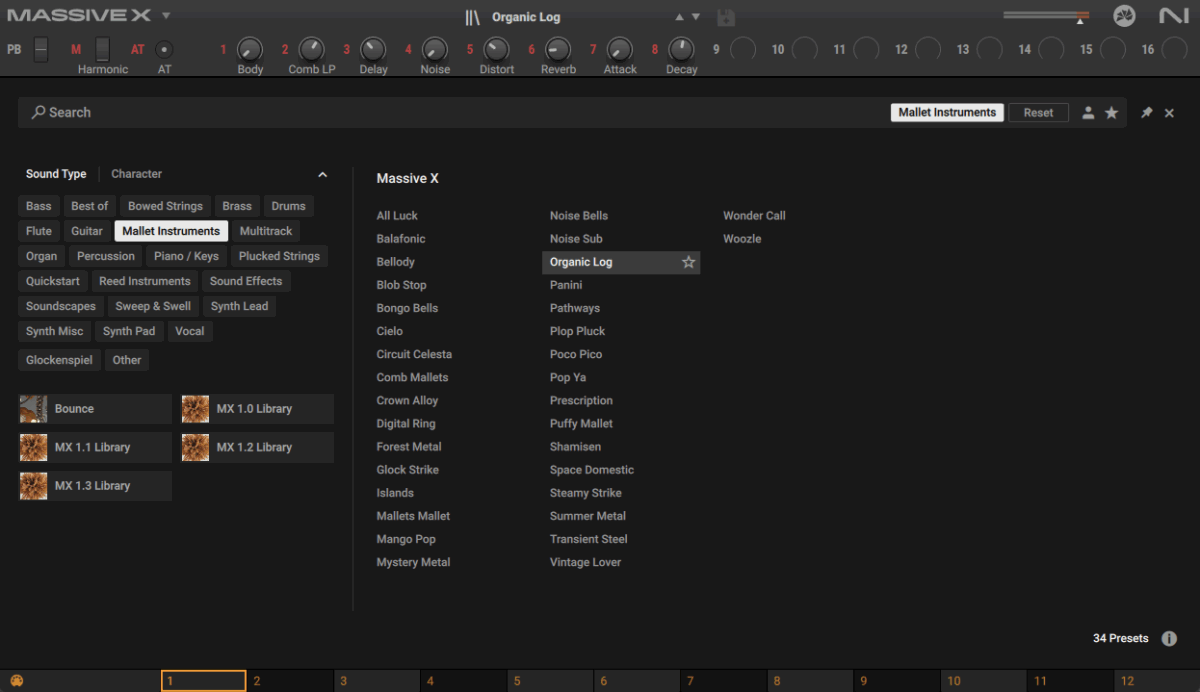Load the next preset arrow down
This screenshot has height=692, width=1200.
(696, 17)
